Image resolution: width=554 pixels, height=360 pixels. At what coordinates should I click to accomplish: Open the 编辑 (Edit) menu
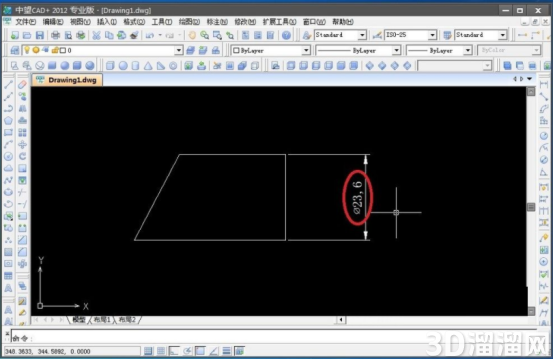(53, 22)
